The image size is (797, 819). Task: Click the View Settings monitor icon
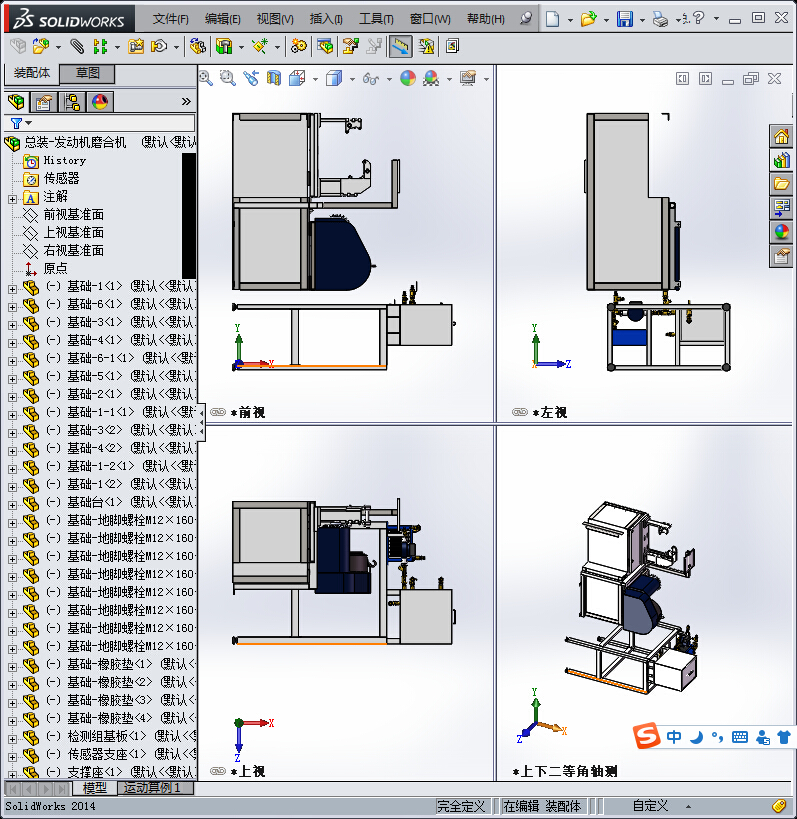[x=468, y=78]
